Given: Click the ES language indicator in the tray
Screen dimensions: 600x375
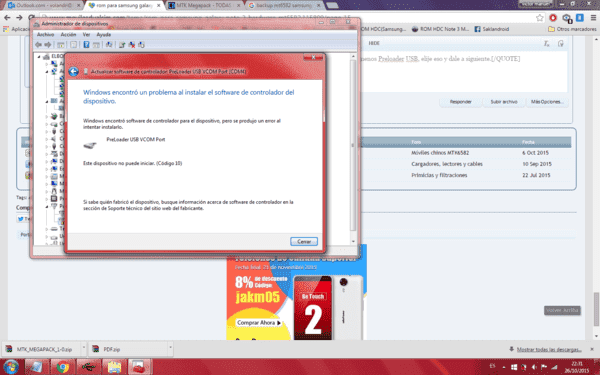Looking at the screenshot, I should pyautogui.click(x=492, y=366).
